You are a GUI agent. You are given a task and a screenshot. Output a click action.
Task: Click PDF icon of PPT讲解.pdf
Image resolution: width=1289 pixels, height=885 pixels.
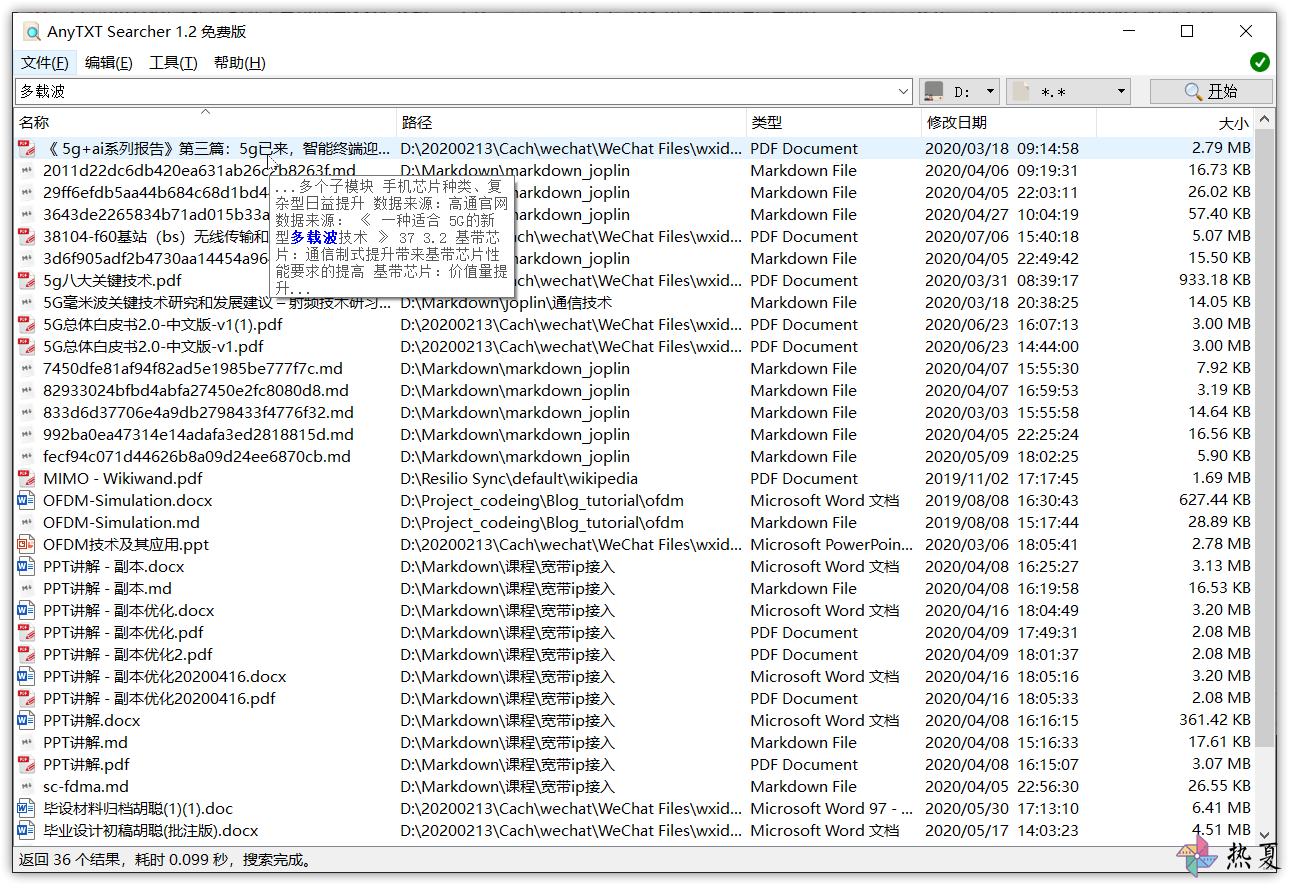(27, 765)
